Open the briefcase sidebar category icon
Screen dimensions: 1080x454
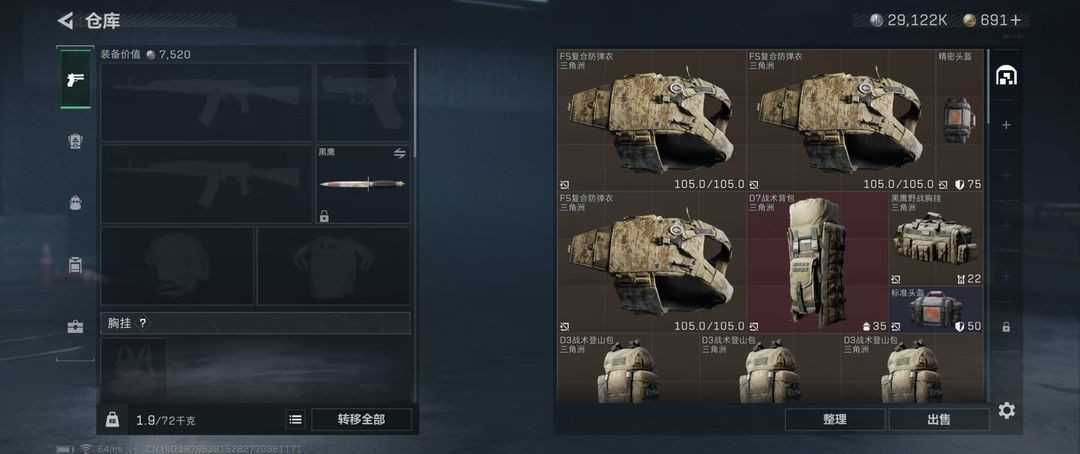point(75,327)
